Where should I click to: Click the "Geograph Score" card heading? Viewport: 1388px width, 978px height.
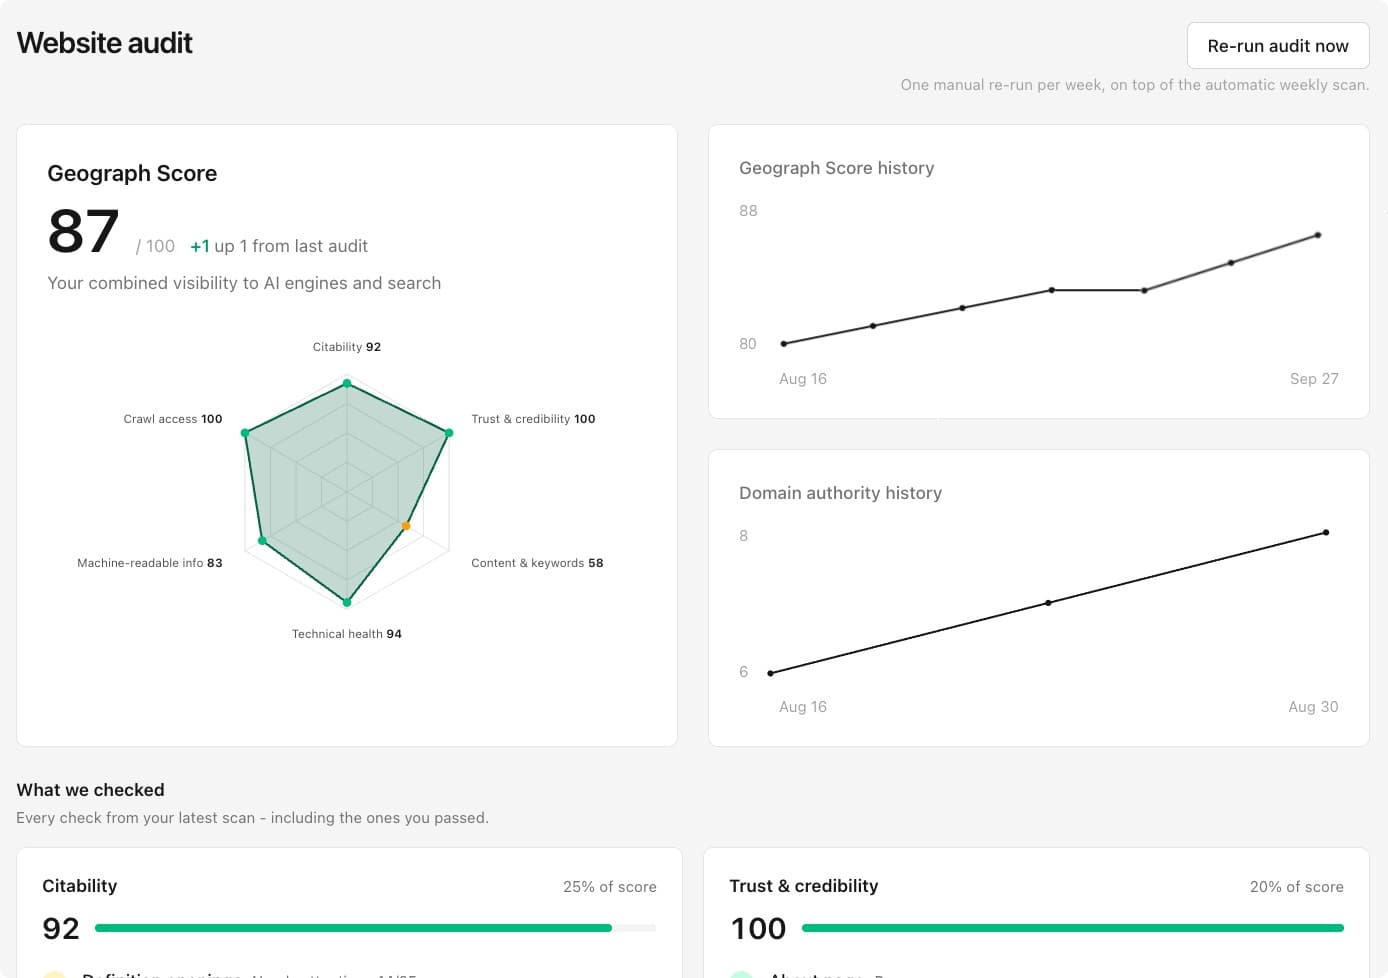coord(132,173)
